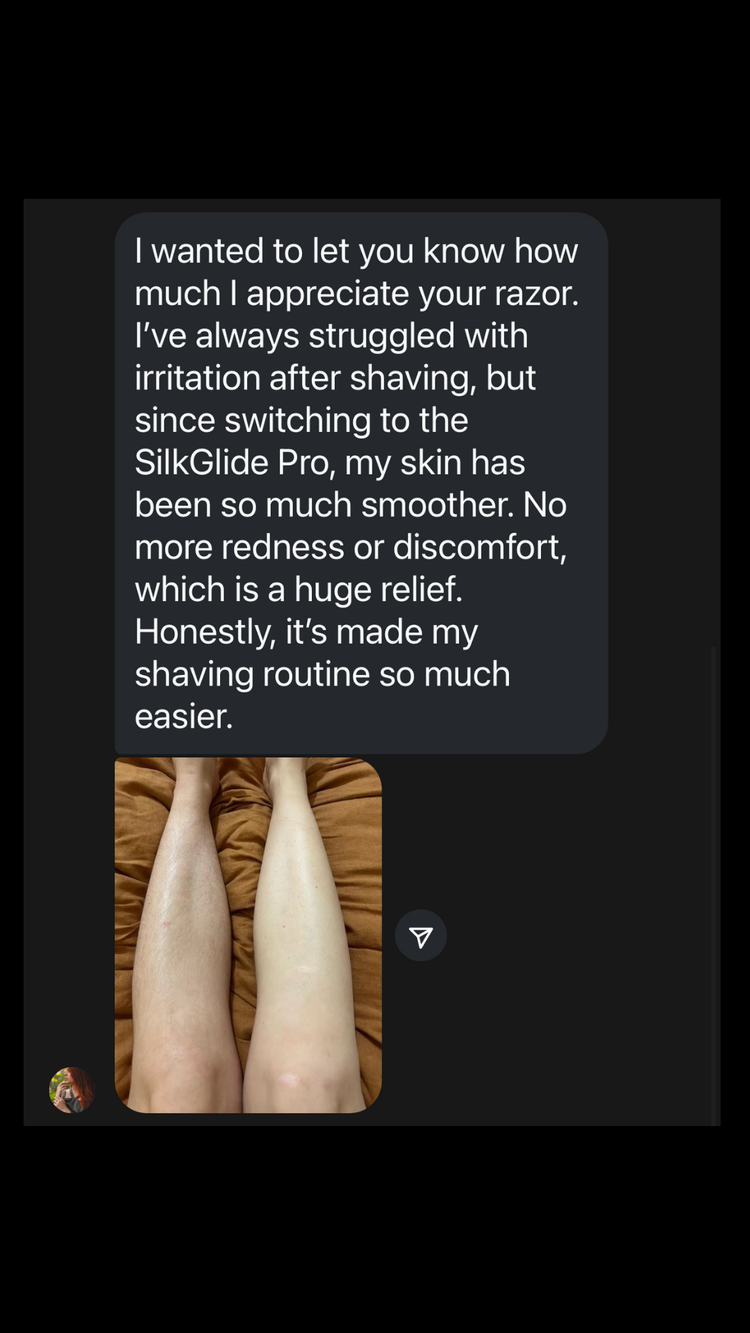Click the line "I've always struggled with"
Screen dimensions: 750x1333
(331, 335)
